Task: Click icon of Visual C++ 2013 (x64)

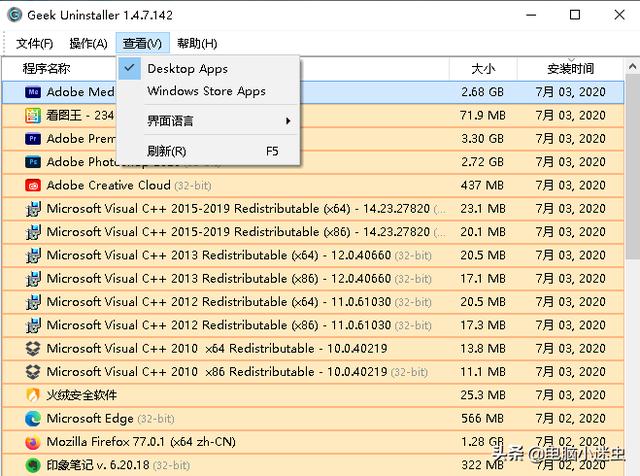Action: [33, 256]
